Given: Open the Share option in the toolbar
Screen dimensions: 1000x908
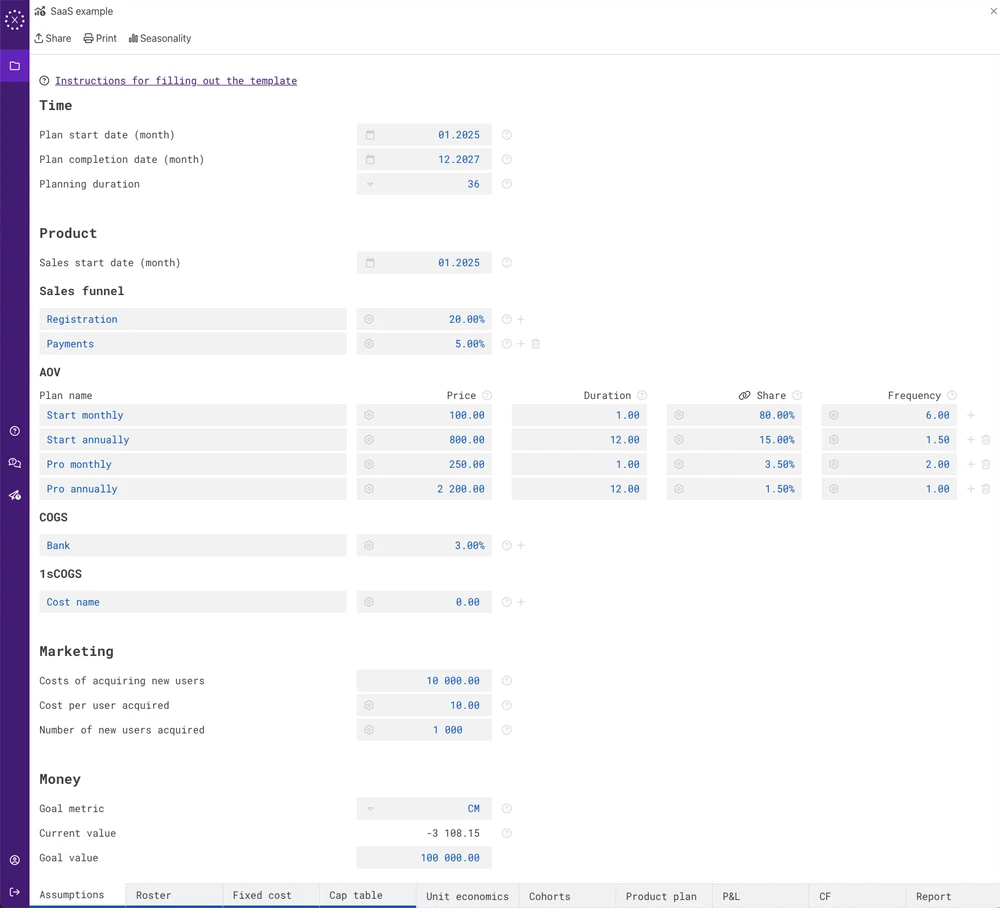Looking at the screenshot, I should point(52,38).
